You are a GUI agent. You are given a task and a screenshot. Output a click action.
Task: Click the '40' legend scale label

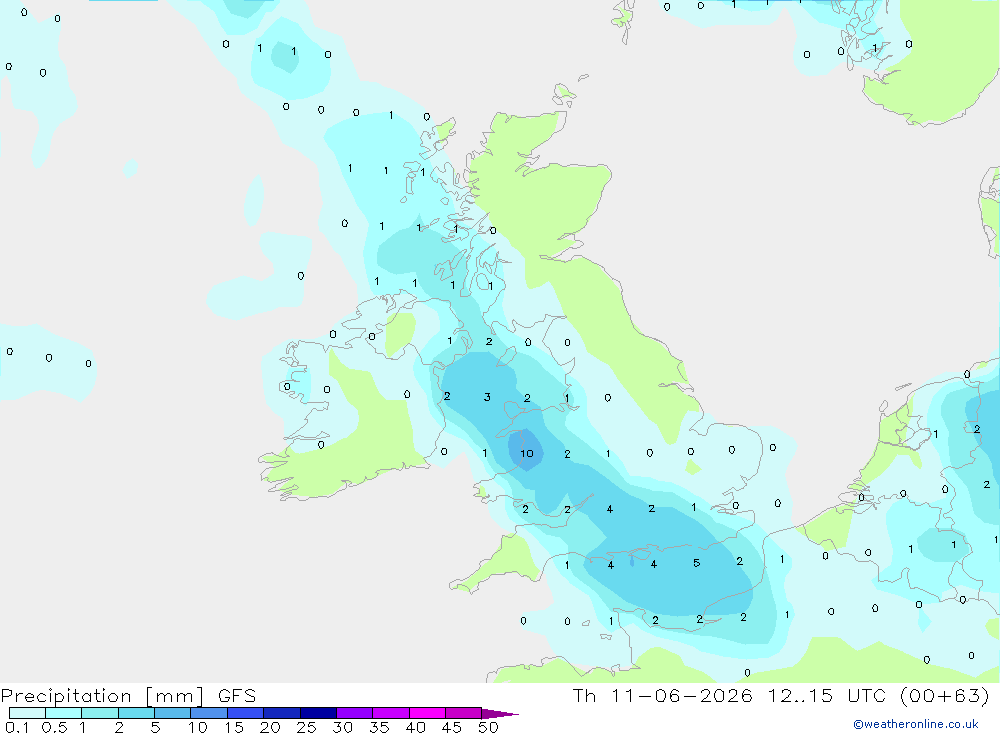pos(415,727)
